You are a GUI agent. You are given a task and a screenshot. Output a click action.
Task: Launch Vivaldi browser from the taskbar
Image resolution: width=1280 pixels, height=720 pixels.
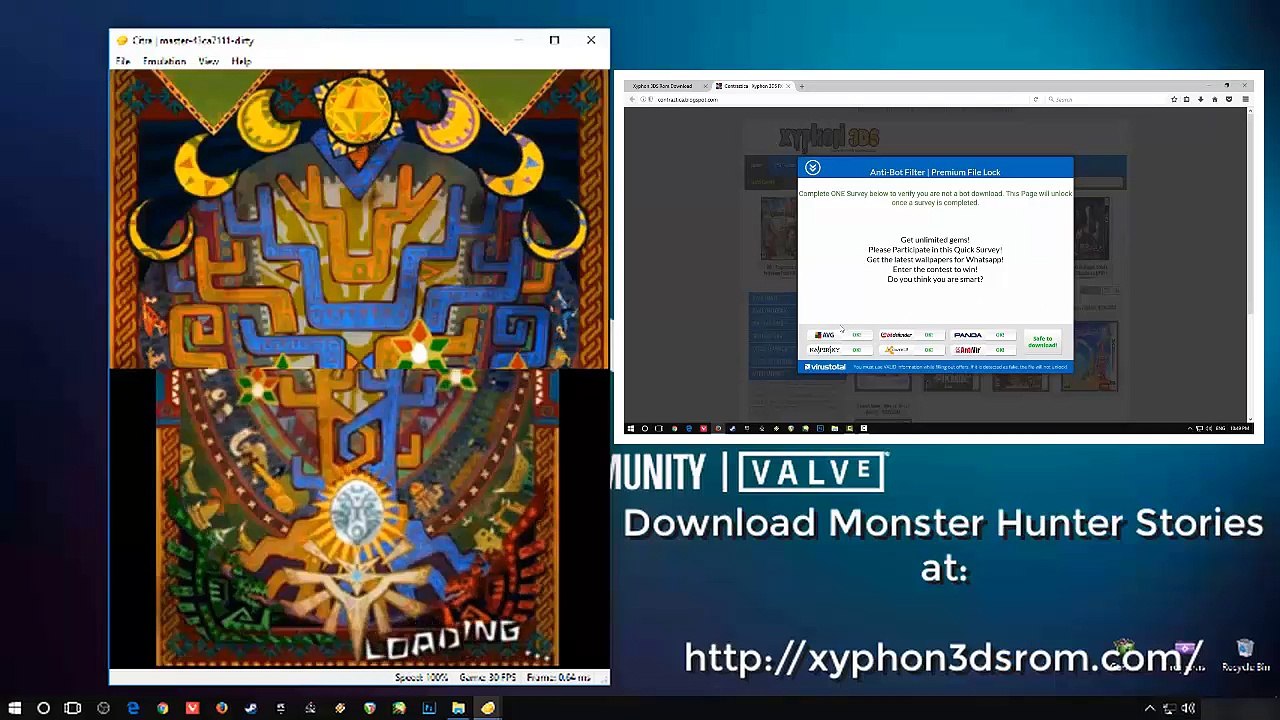tap(192, 708)
